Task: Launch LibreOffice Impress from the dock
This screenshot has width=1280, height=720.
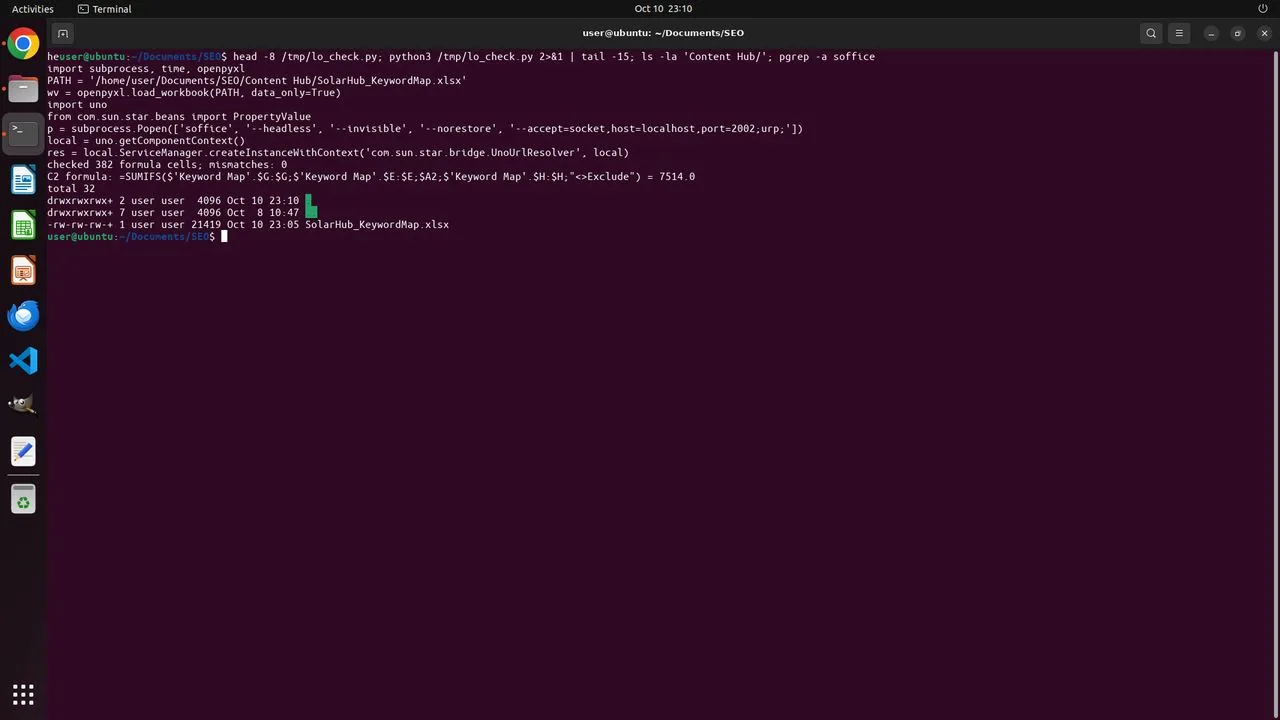Action: pyautogui.click(x=23, y=270)
